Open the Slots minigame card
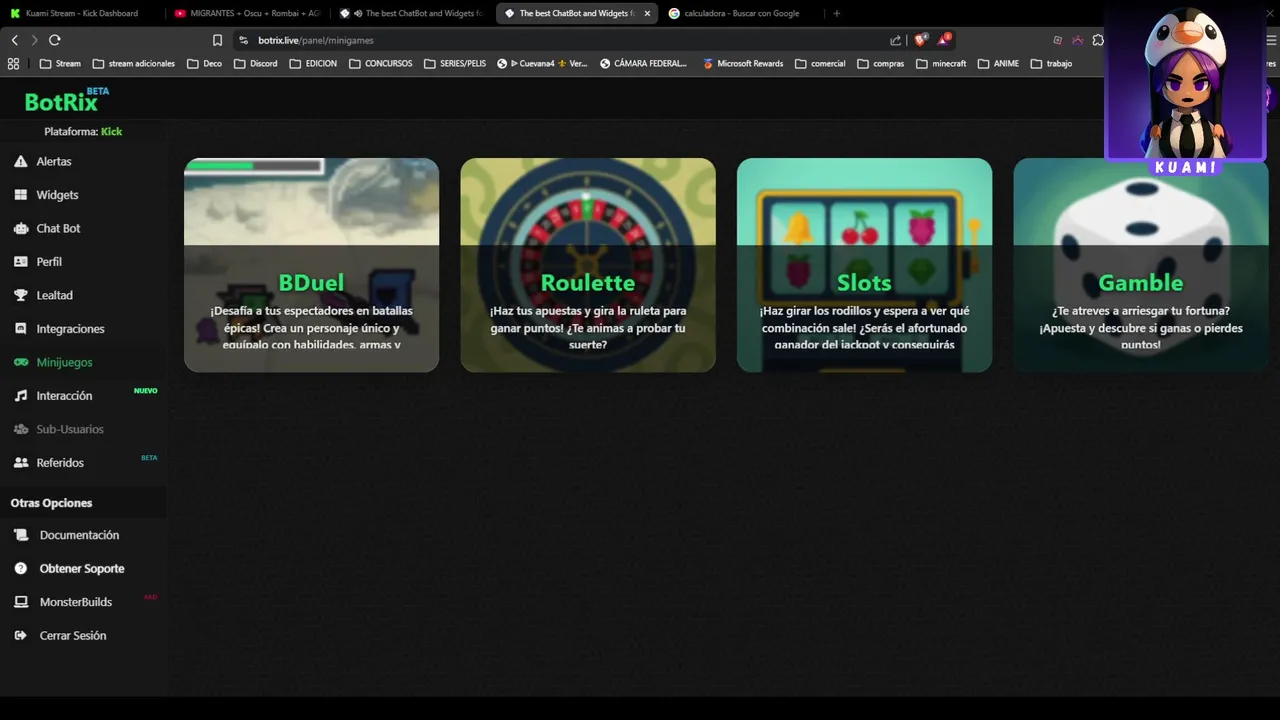Screen dimensions: 1280x720 (x=864, y=265)
